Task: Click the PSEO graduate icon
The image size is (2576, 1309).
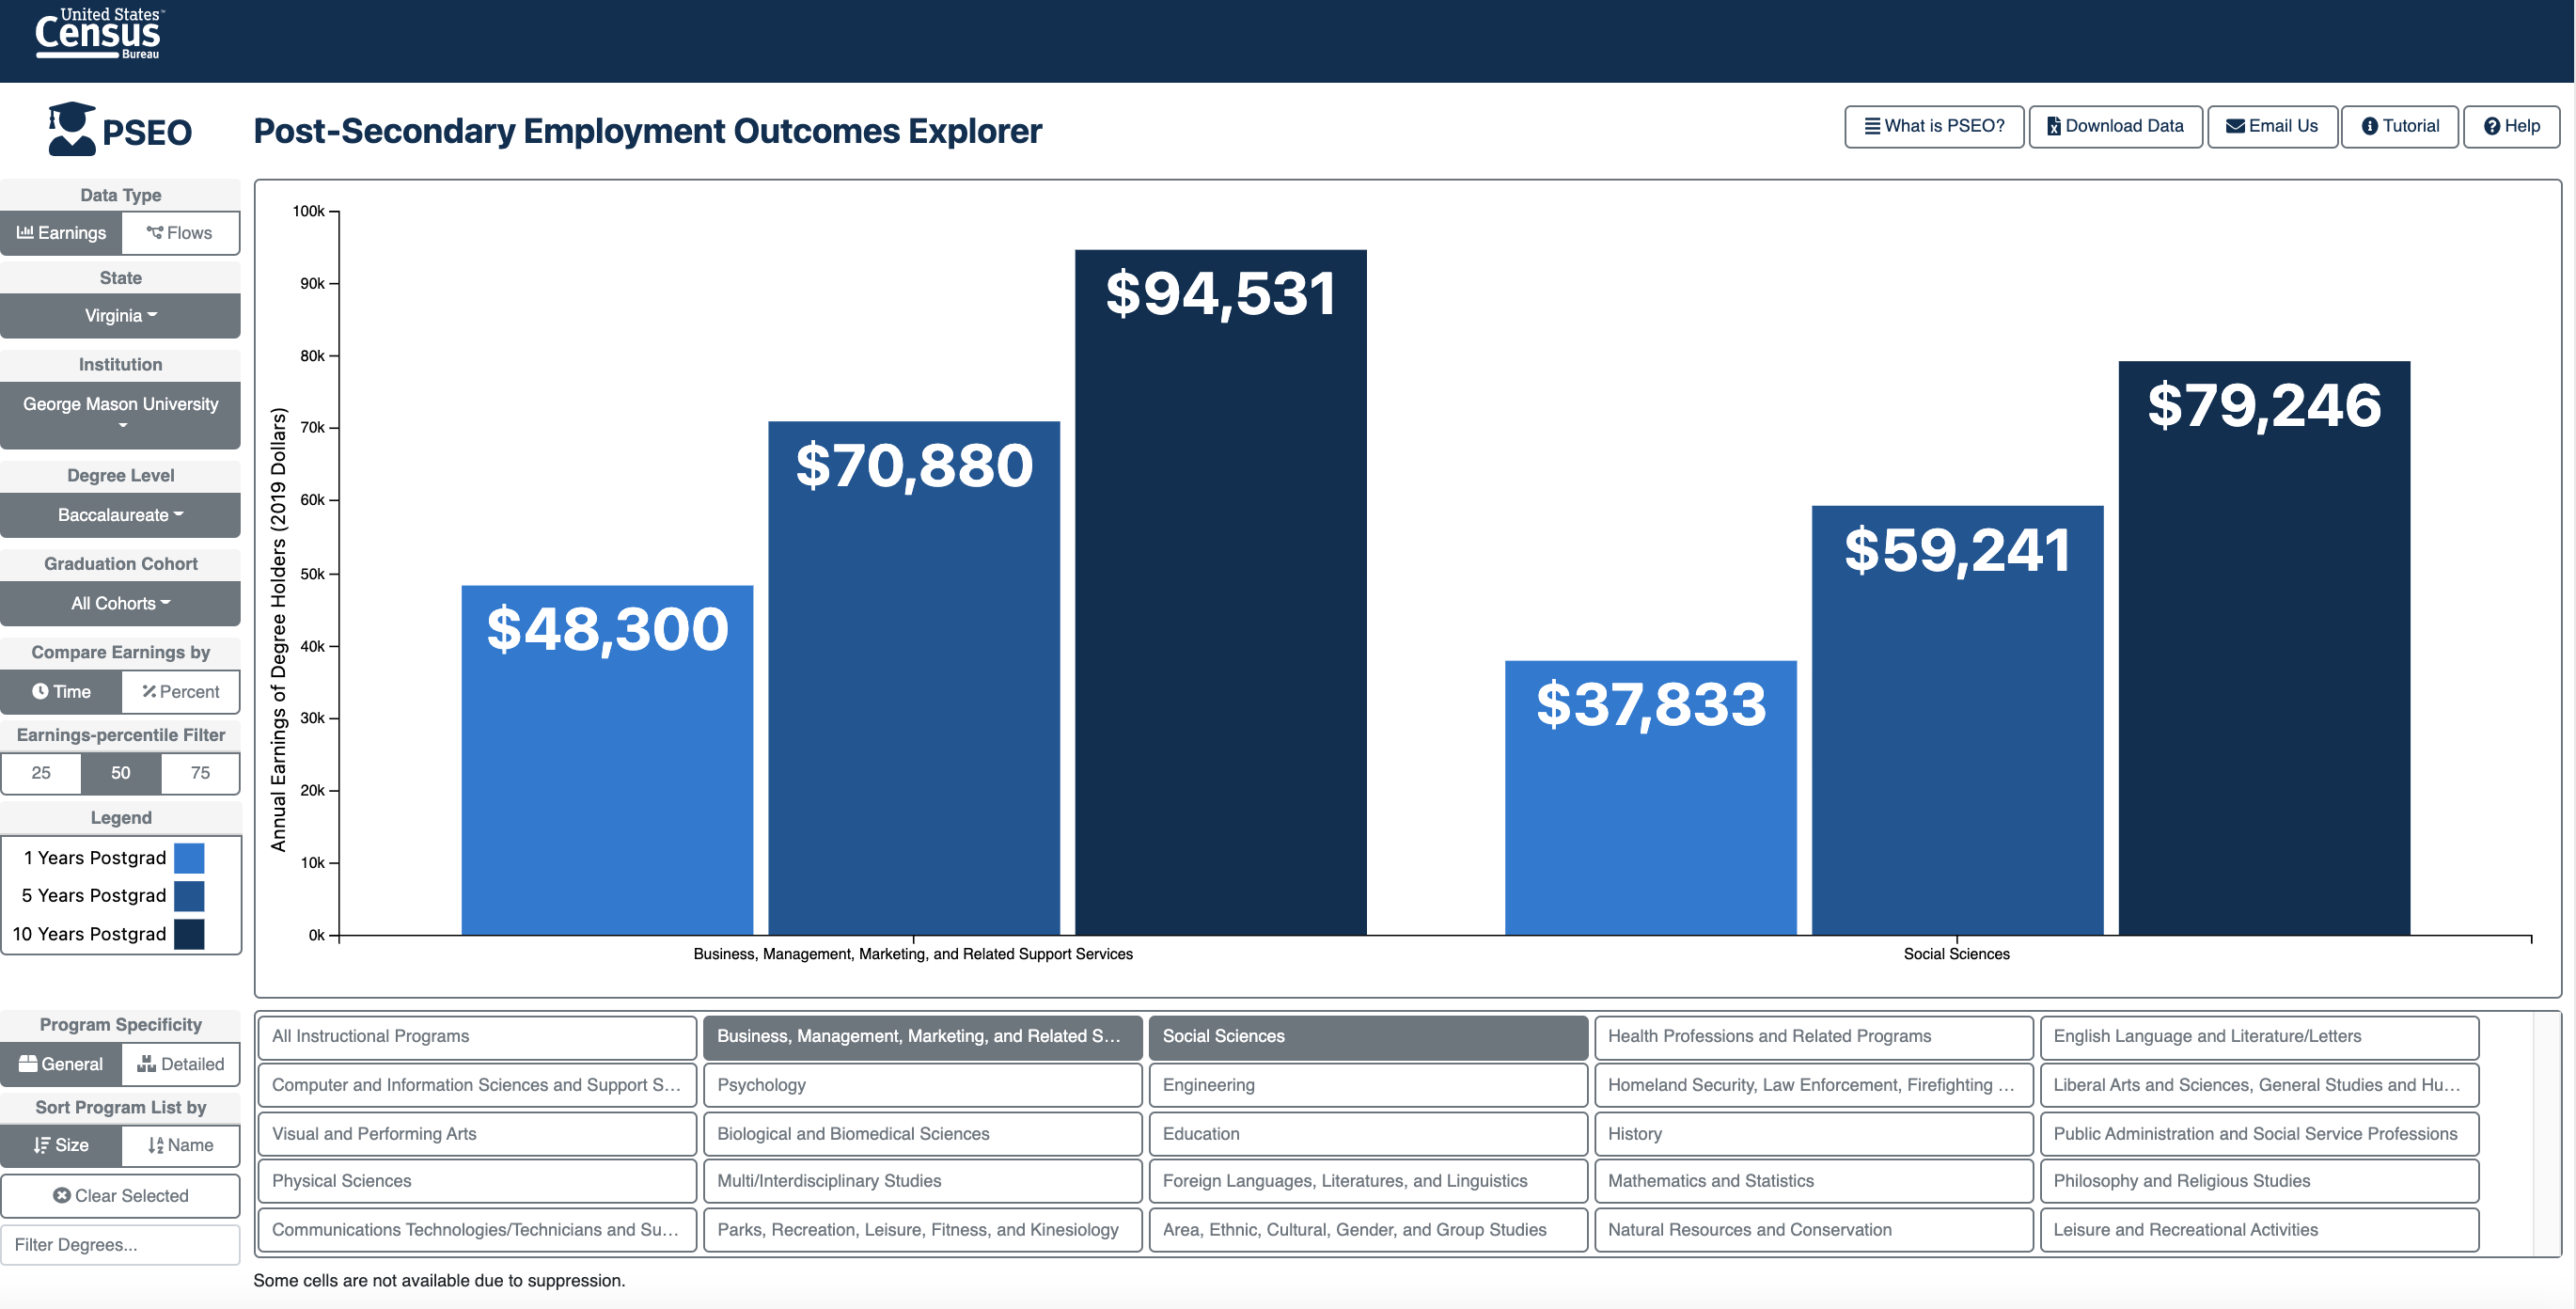Action: click(72, 129)
